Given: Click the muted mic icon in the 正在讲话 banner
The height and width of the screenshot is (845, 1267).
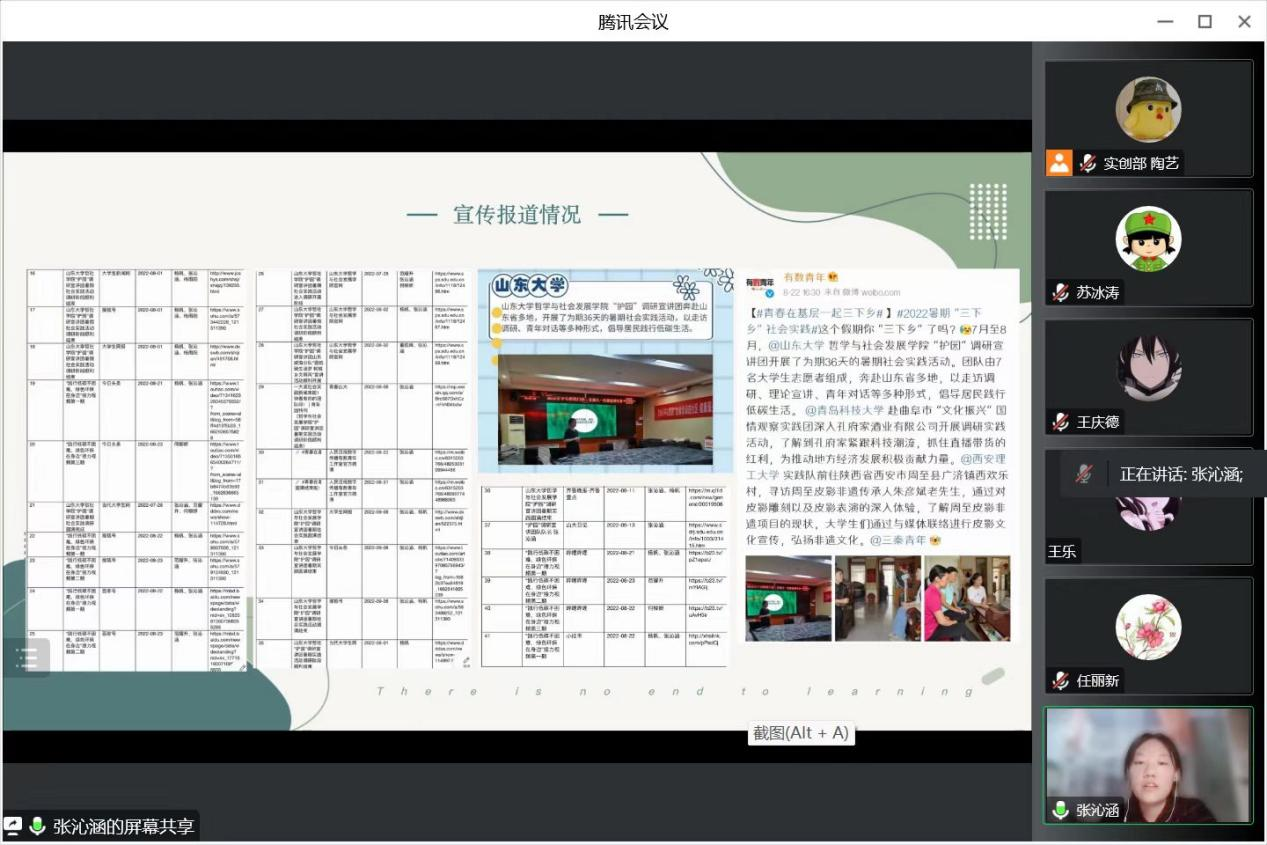Looking at the screenshot, I should 1083,473.
